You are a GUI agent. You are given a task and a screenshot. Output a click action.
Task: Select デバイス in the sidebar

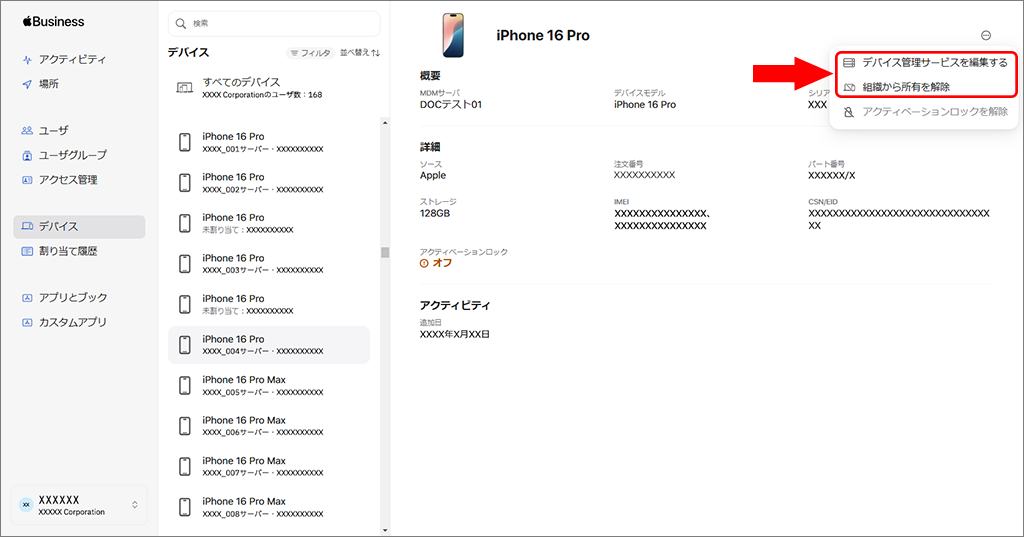click(79, 227)
